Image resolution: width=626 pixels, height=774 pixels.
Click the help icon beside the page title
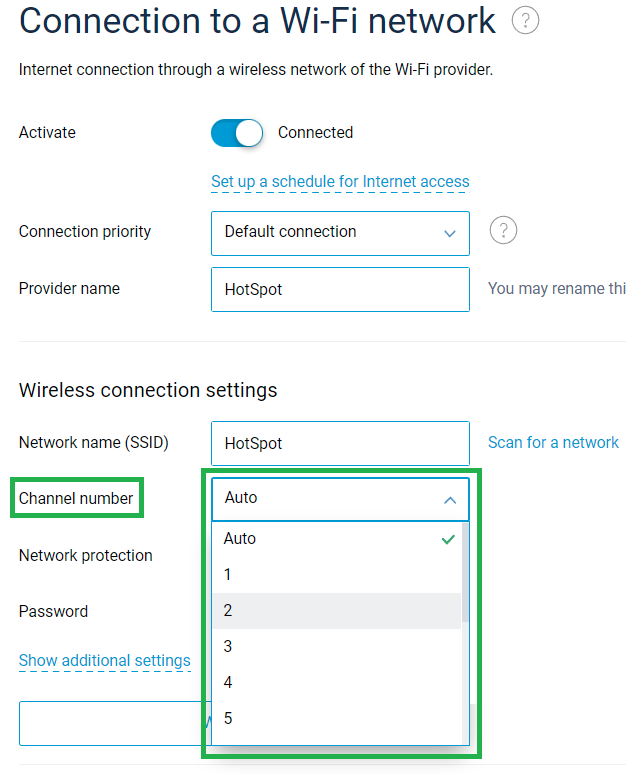(x=525, y=20)
